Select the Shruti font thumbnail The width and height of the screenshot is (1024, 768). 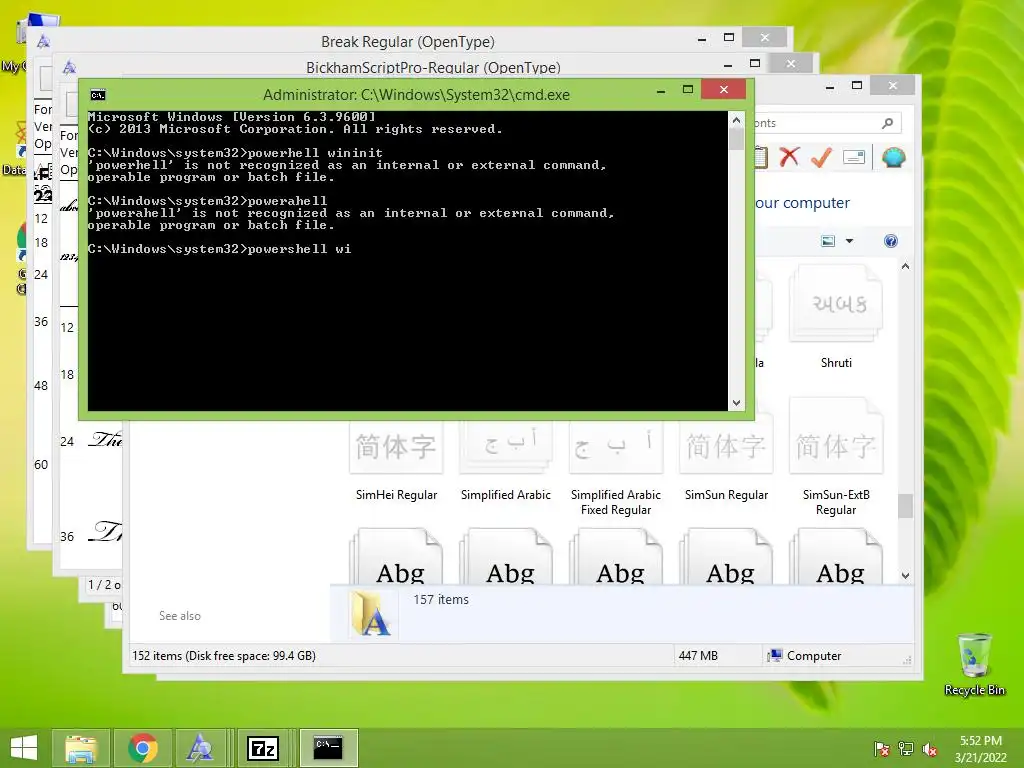(x=836, y=304)
